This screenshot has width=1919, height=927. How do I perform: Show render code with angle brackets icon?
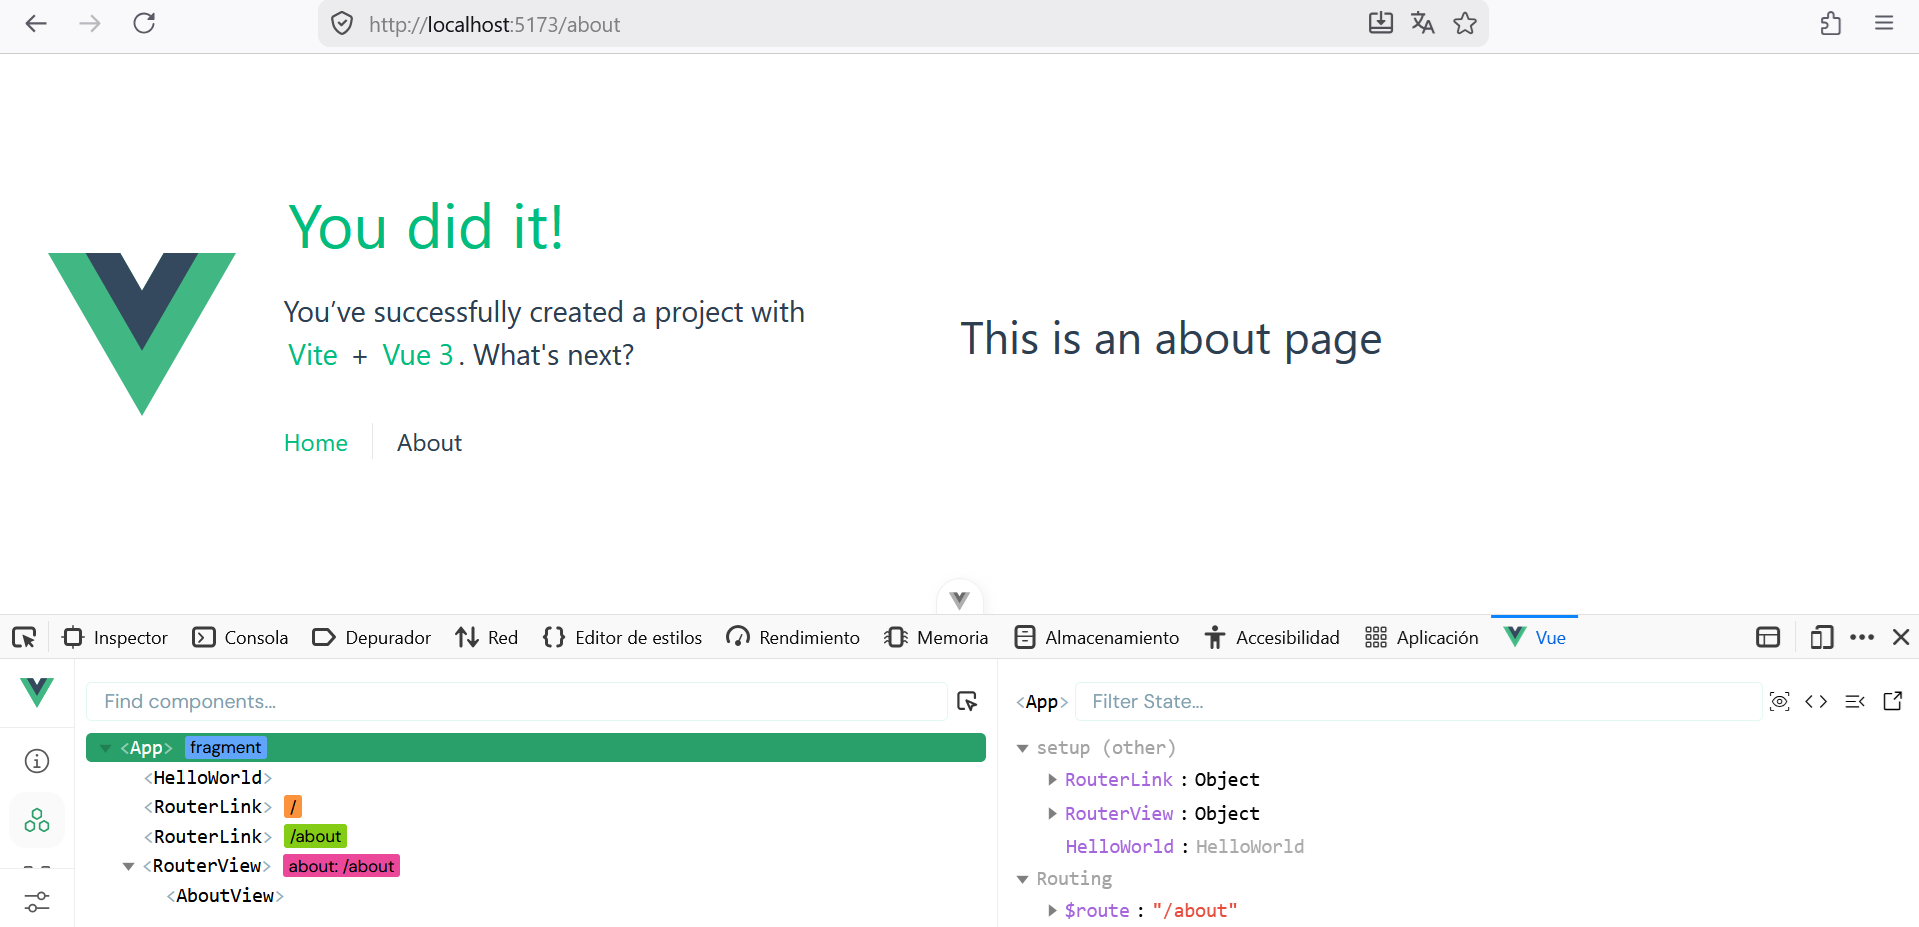coord(1816,701)
